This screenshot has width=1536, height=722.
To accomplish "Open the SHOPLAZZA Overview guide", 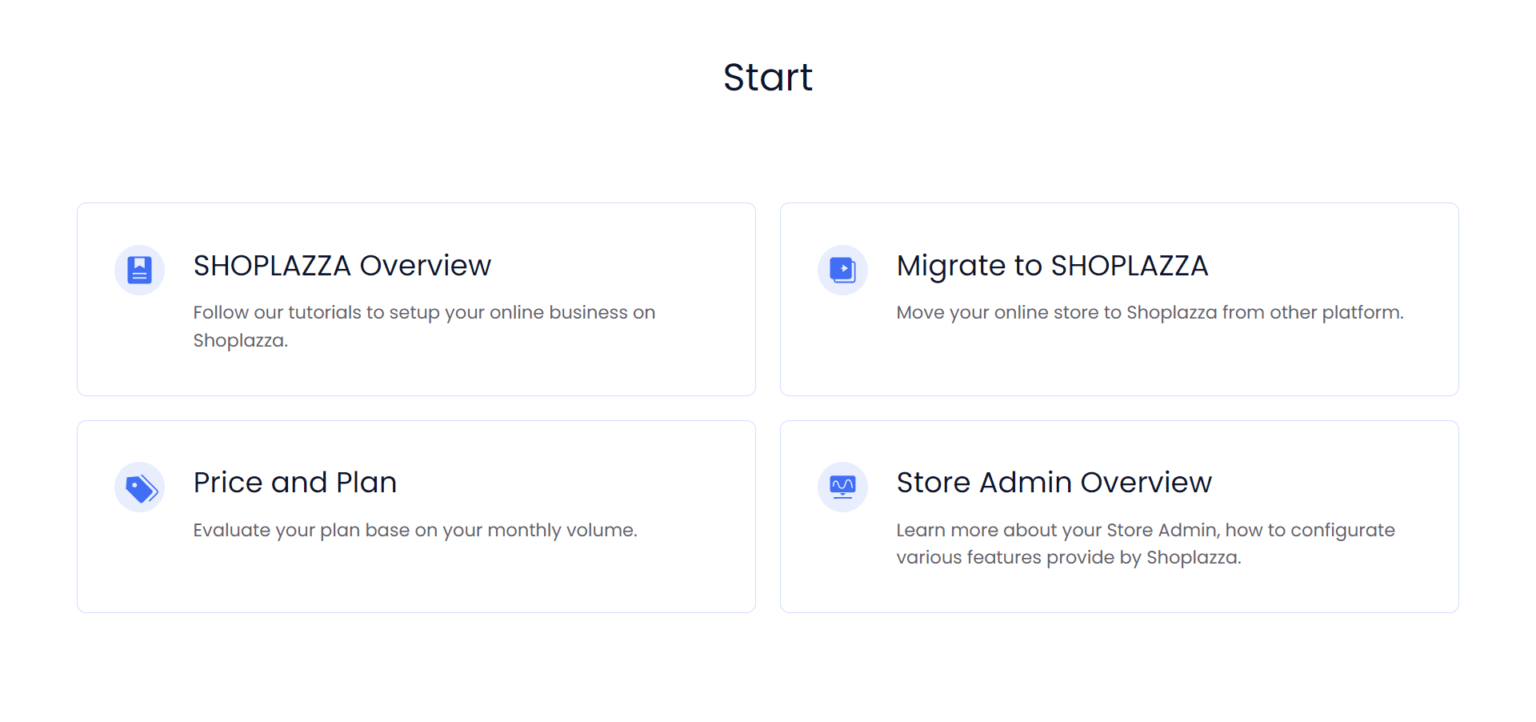I will (x=342, y=265).
